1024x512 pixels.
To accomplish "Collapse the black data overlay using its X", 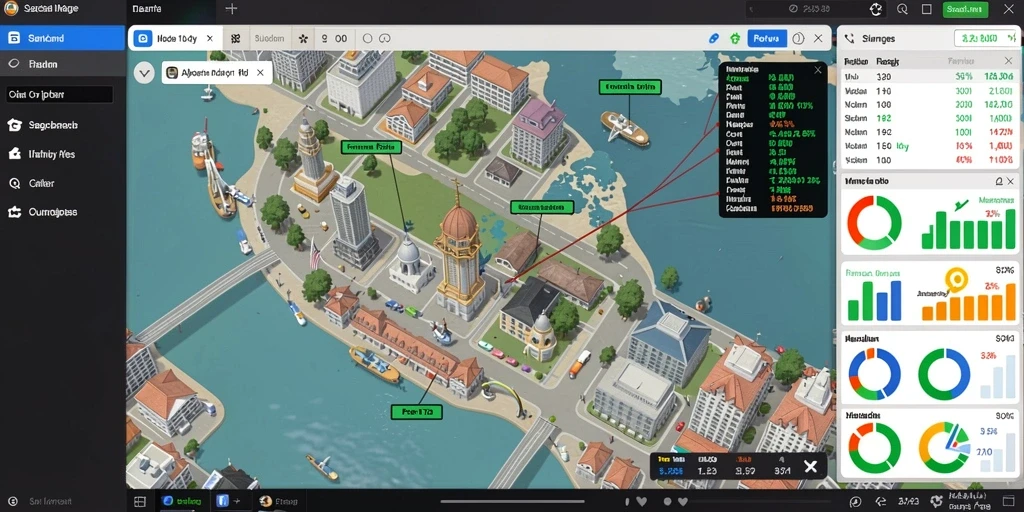I will click(x=818, y=70).
